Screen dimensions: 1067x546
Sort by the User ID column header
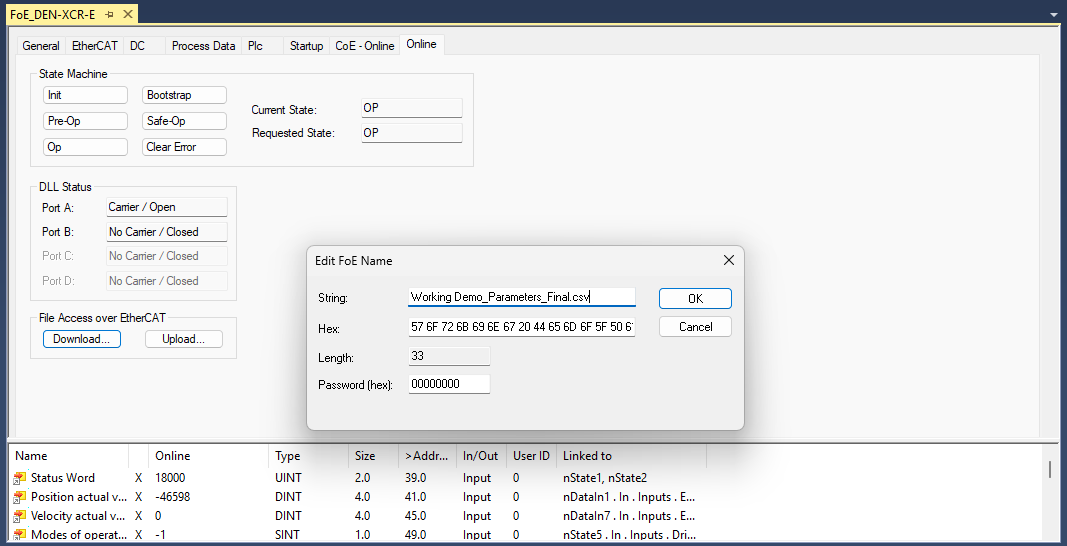click(x=531, y=456)
